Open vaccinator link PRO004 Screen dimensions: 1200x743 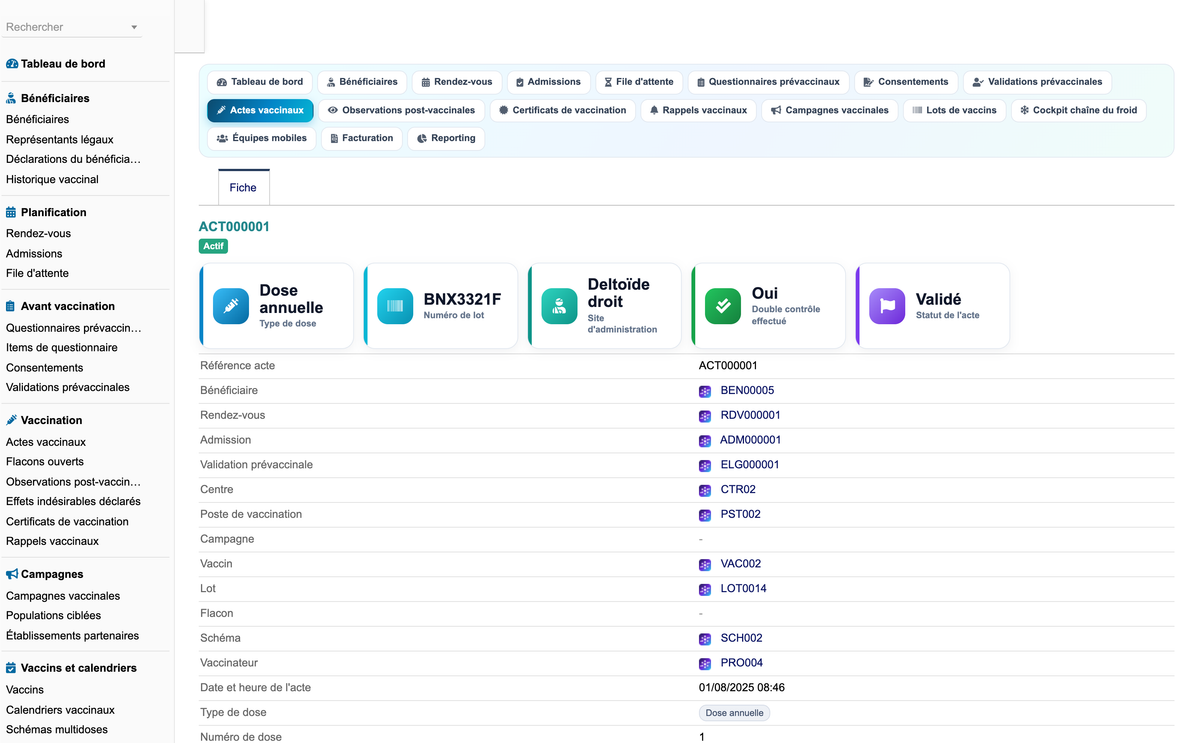742,664
